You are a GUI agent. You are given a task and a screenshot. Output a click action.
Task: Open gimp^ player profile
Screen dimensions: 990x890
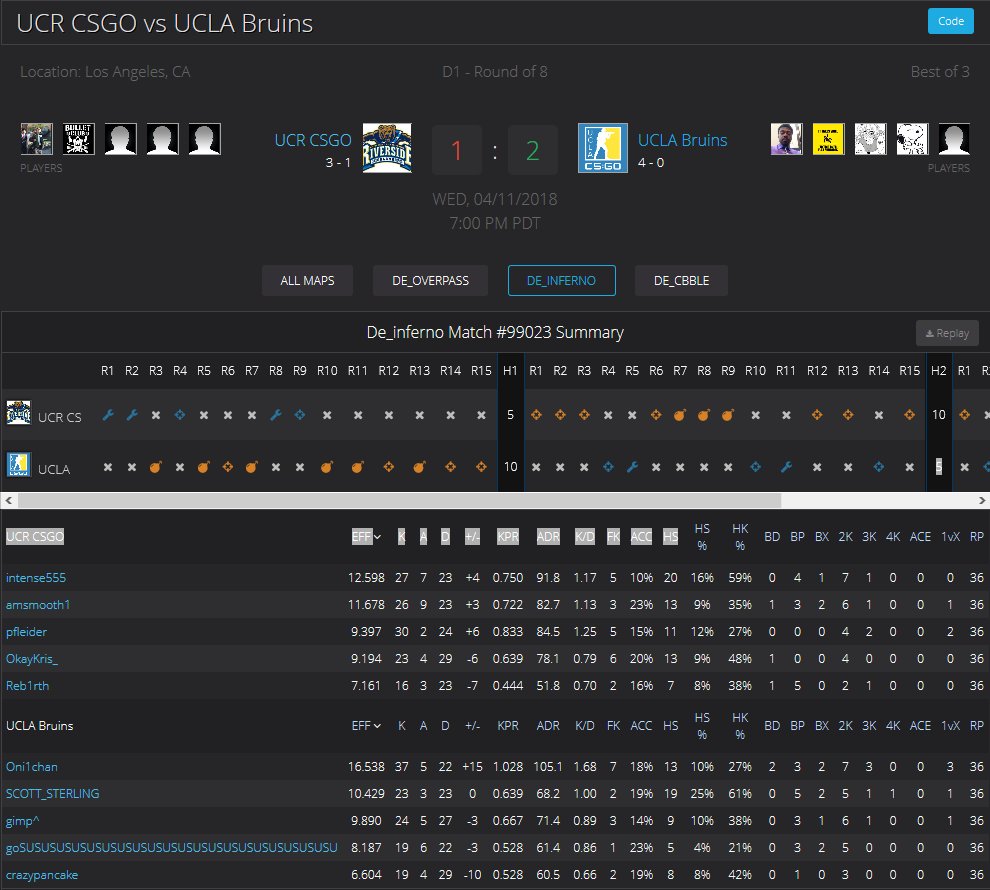23,821
